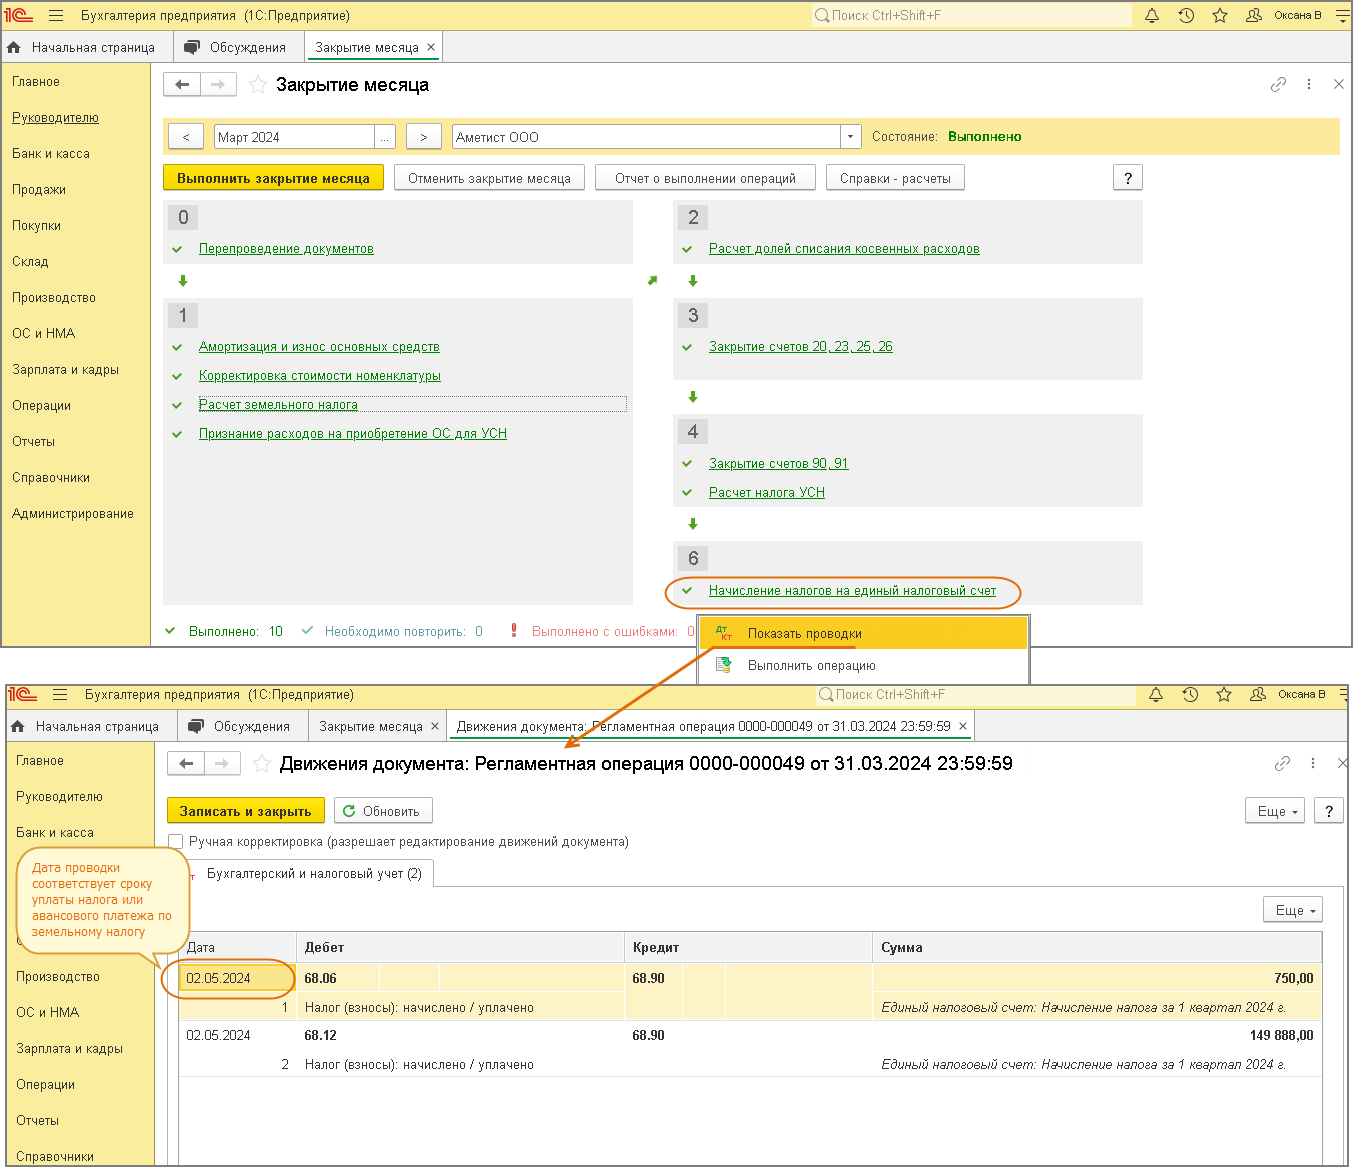
Task: Choose Выполнить операцию in context menu
Action: coord(863,665)
